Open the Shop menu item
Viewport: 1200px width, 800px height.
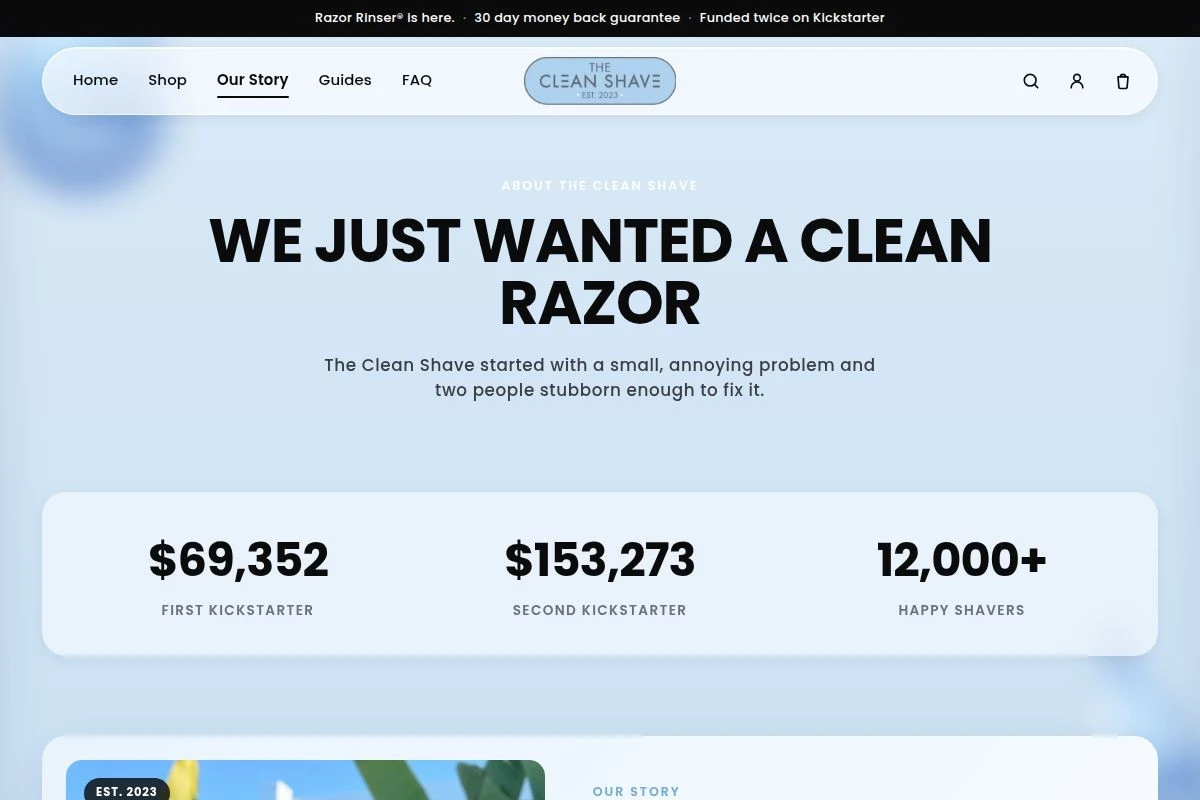pyautogui.click(x=167, y=80)
